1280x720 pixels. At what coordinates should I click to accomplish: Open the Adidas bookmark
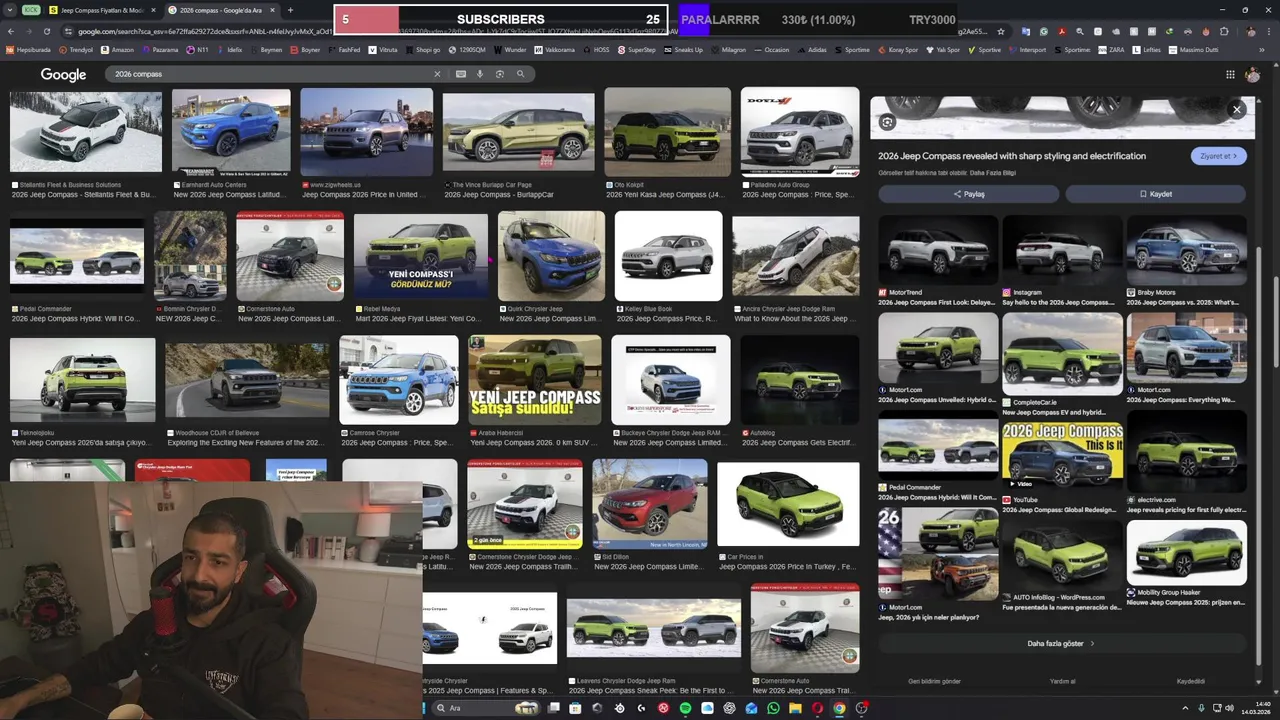click(x=812, y=49)
